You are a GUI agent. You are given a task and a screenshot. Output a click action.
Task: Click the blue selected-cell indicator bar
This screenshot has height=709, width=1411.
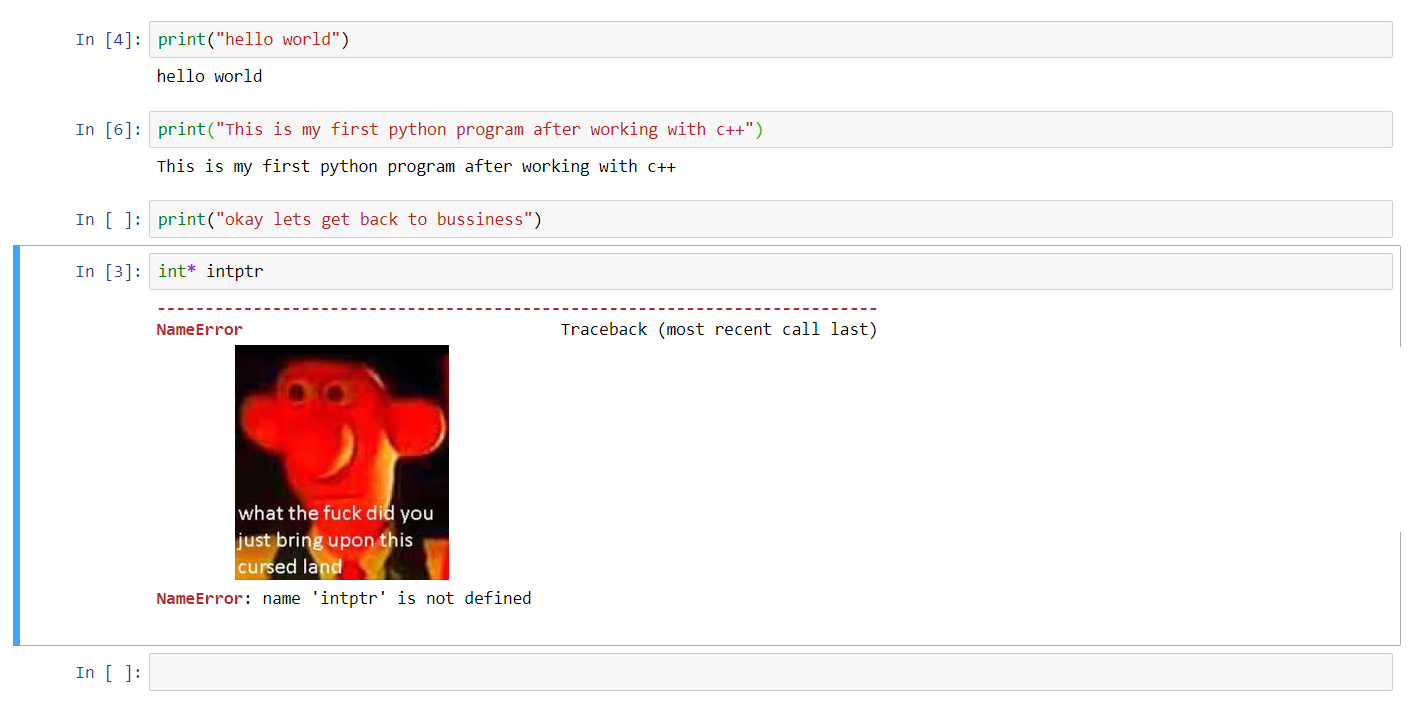(16, 445)
